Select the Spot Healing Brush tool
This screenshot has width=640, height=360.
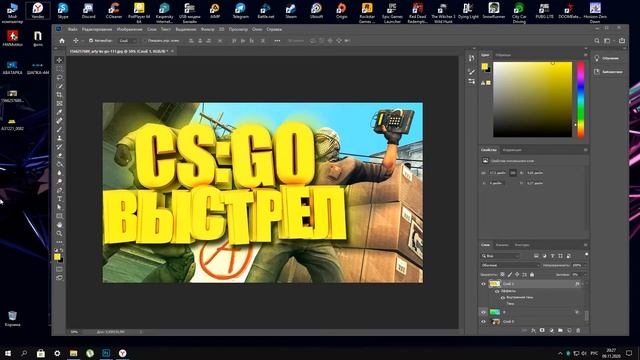pos(59,121)
